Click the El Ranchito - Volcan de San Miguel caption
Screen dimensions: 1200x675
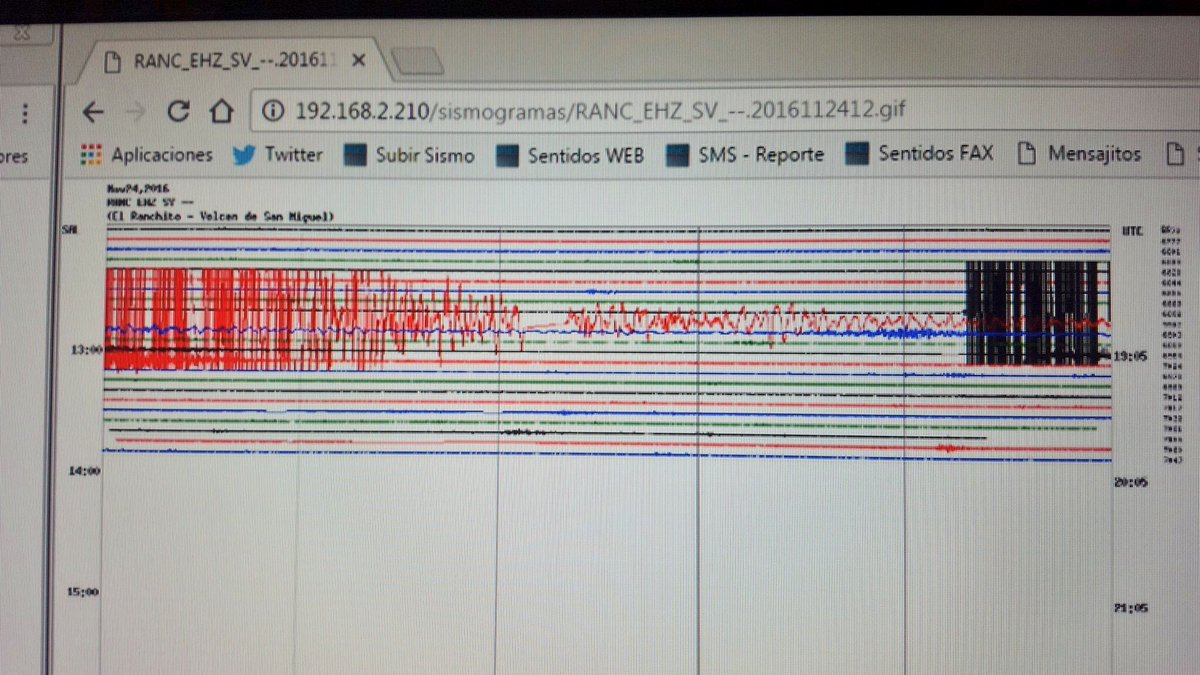point(220,216)
